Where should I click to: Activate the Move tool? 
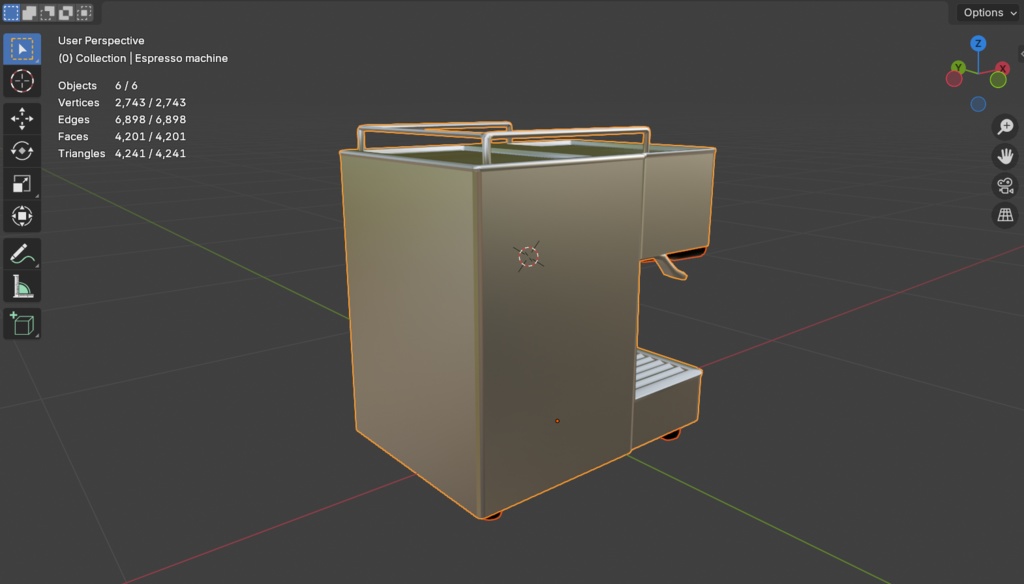click(x=22, y=117)
